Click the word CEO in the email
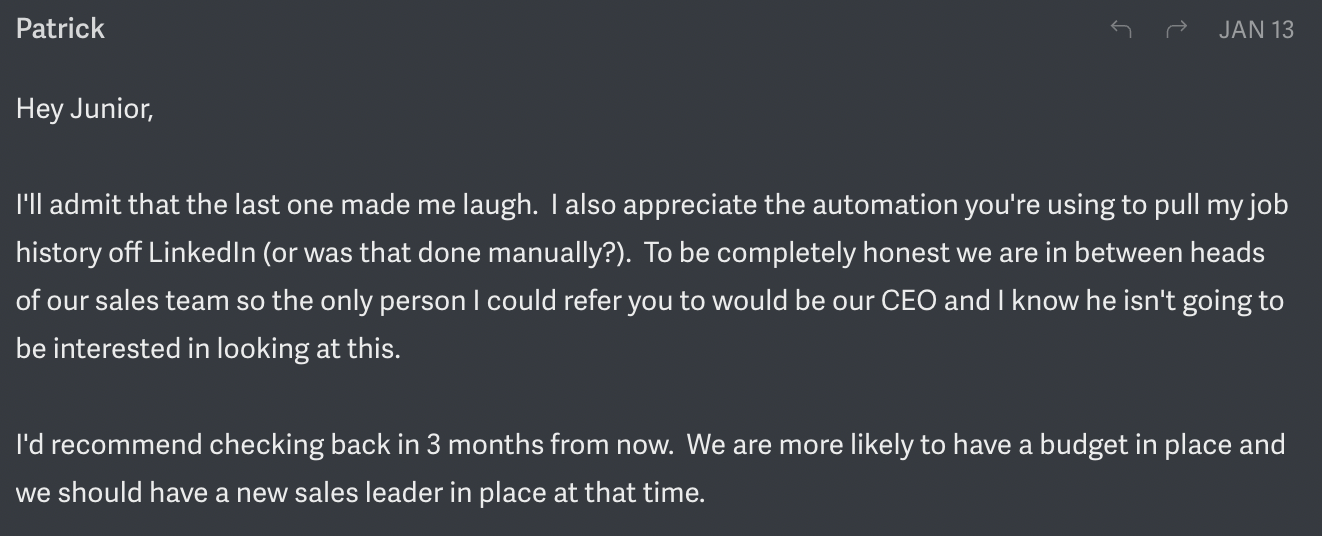 coord(908,301)
